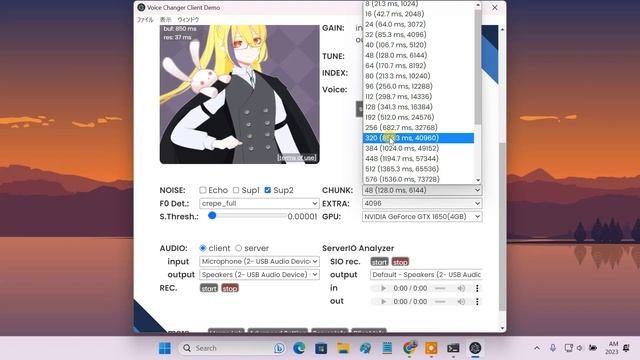Show hidden system tray icons chevron
Image resolution: width=640 pixels, height=360 pixels.
537,348
